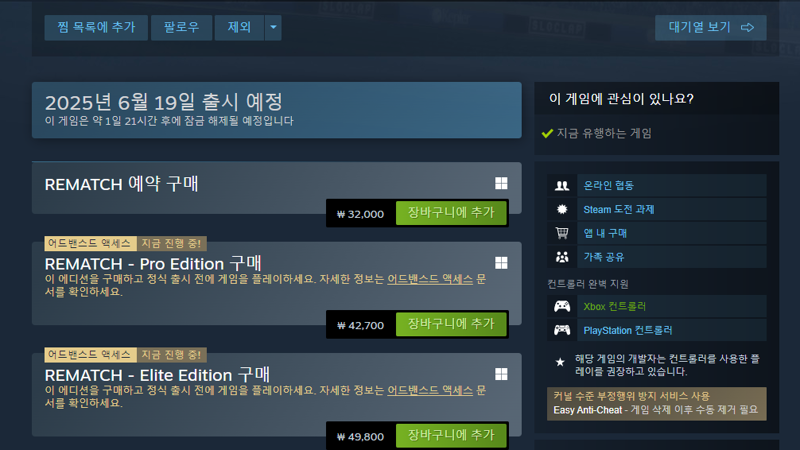The image size is (800, 450).
Task: Open the 온라인 협동 category link
Action: pyautogui.click(x=608, y=185)
